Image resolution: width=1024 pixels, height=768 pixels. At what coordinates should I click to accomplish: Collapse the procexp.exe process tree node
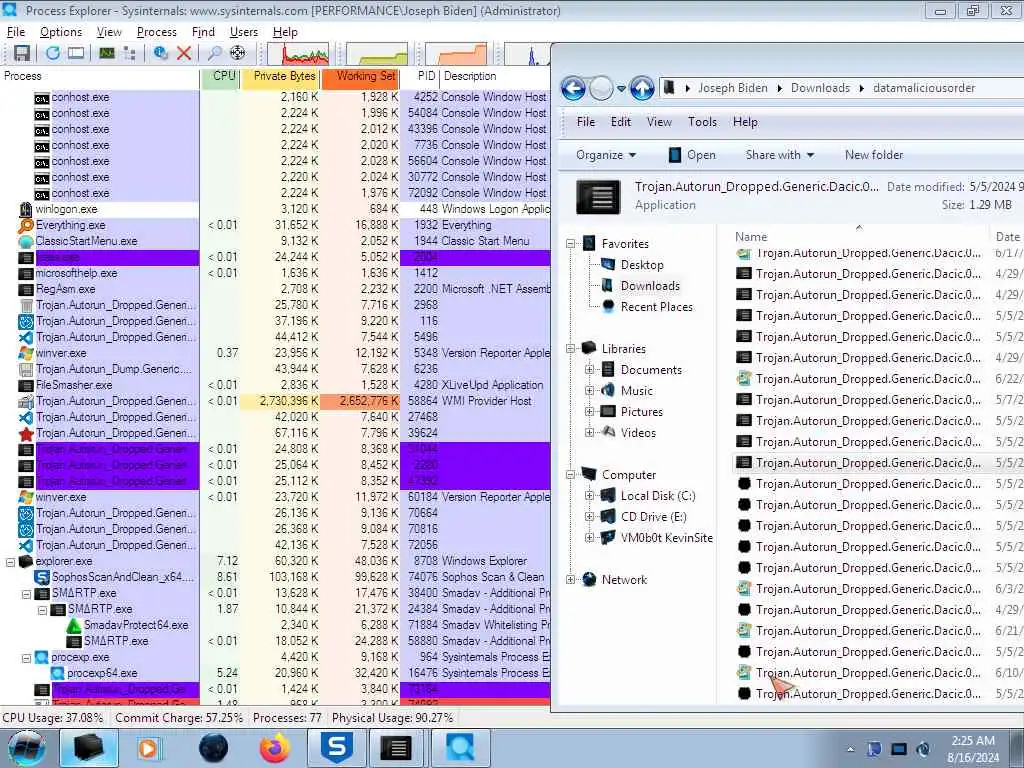point(26,658)
